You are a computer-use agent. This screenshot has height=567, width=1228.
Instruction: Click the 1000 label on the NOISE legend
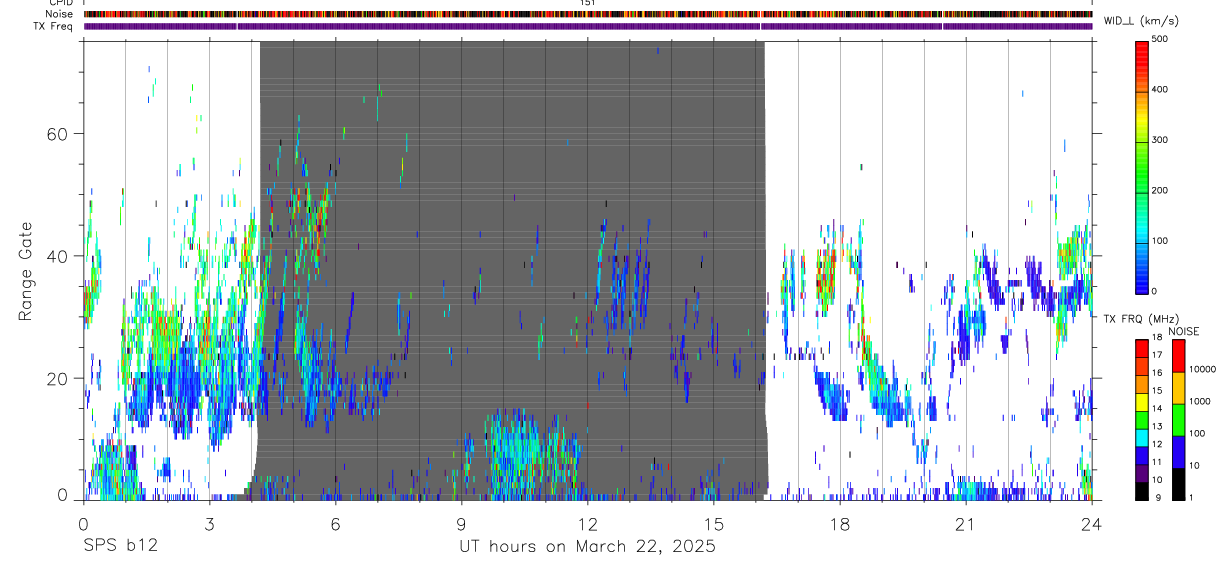(x=1199, y=402)
